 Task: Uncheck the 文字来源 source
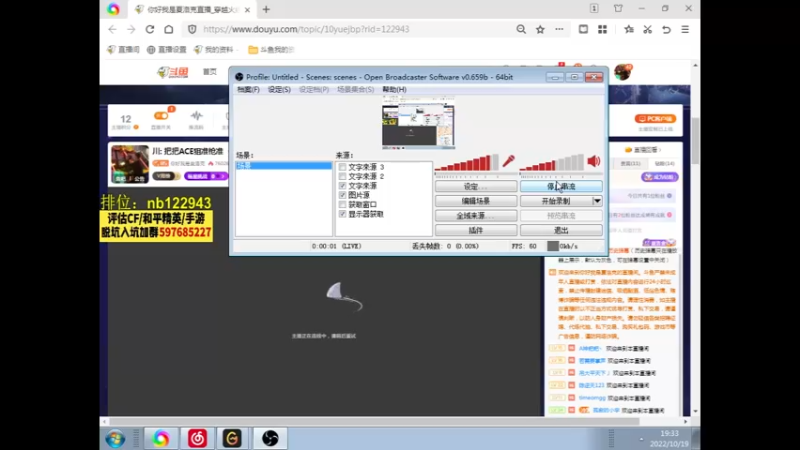tap(342, 186)
